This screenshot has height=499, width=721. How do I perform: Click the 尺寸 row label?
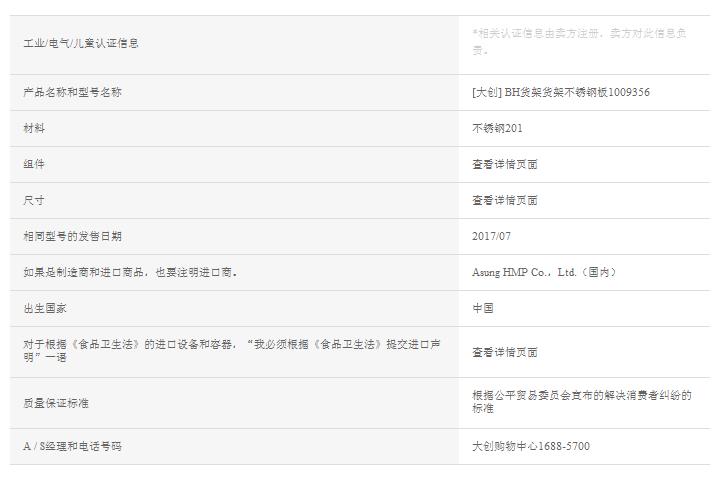34,200
